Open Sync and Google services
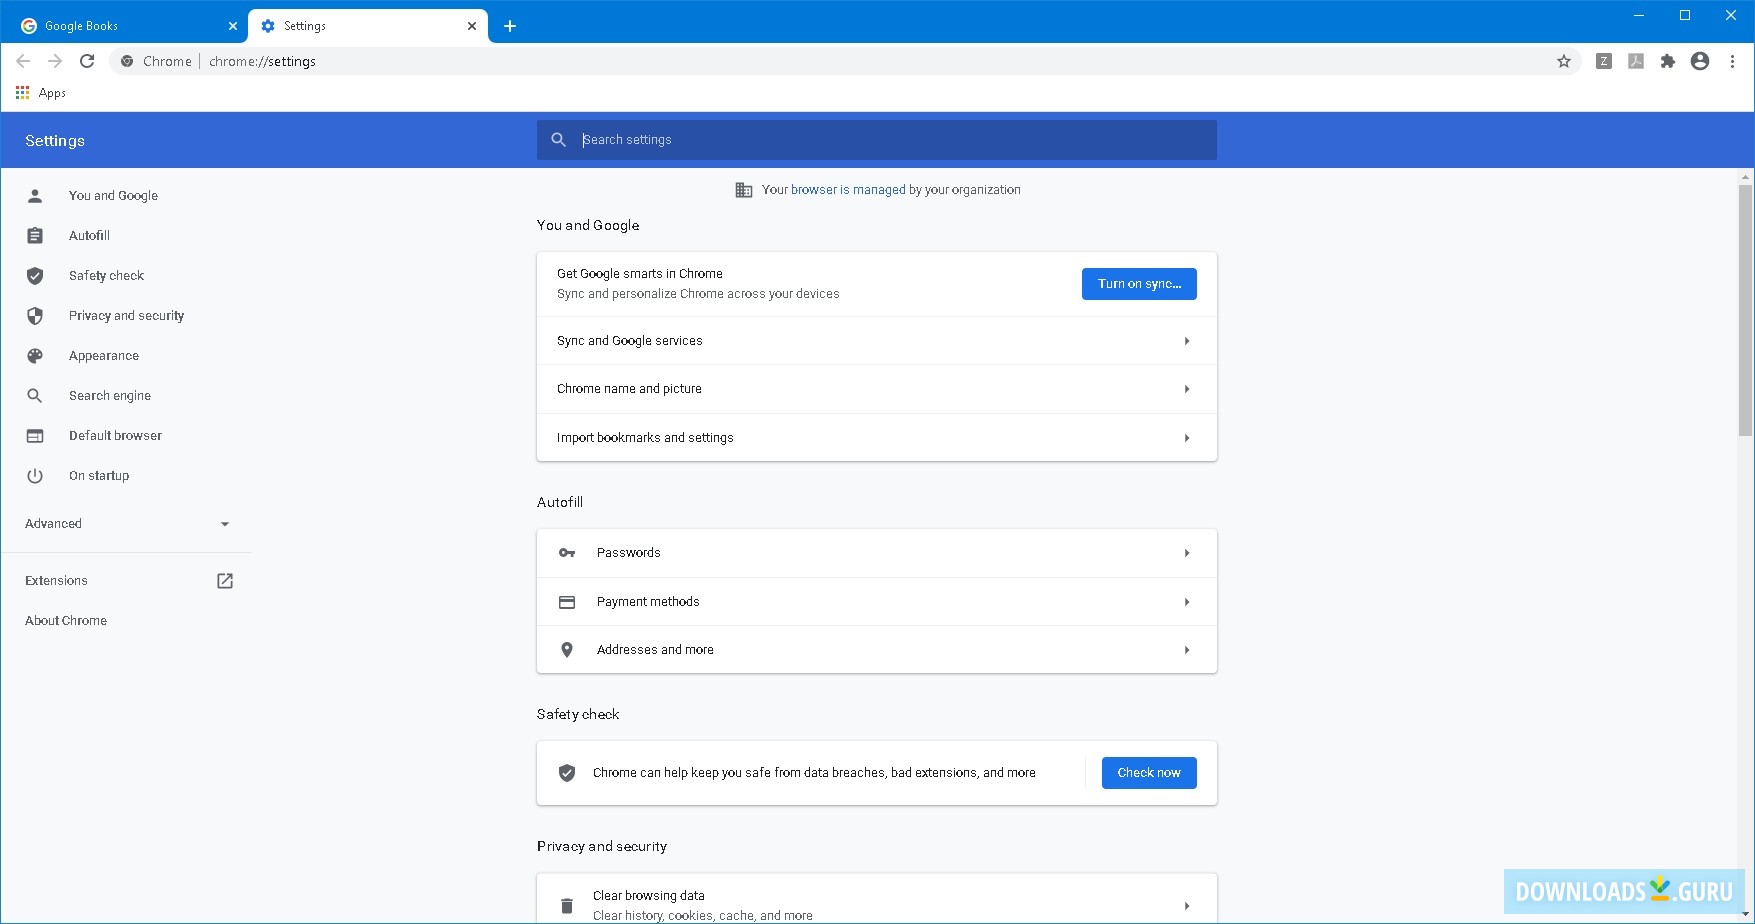This screenshot has height=924, width=1755. [876, 340]
